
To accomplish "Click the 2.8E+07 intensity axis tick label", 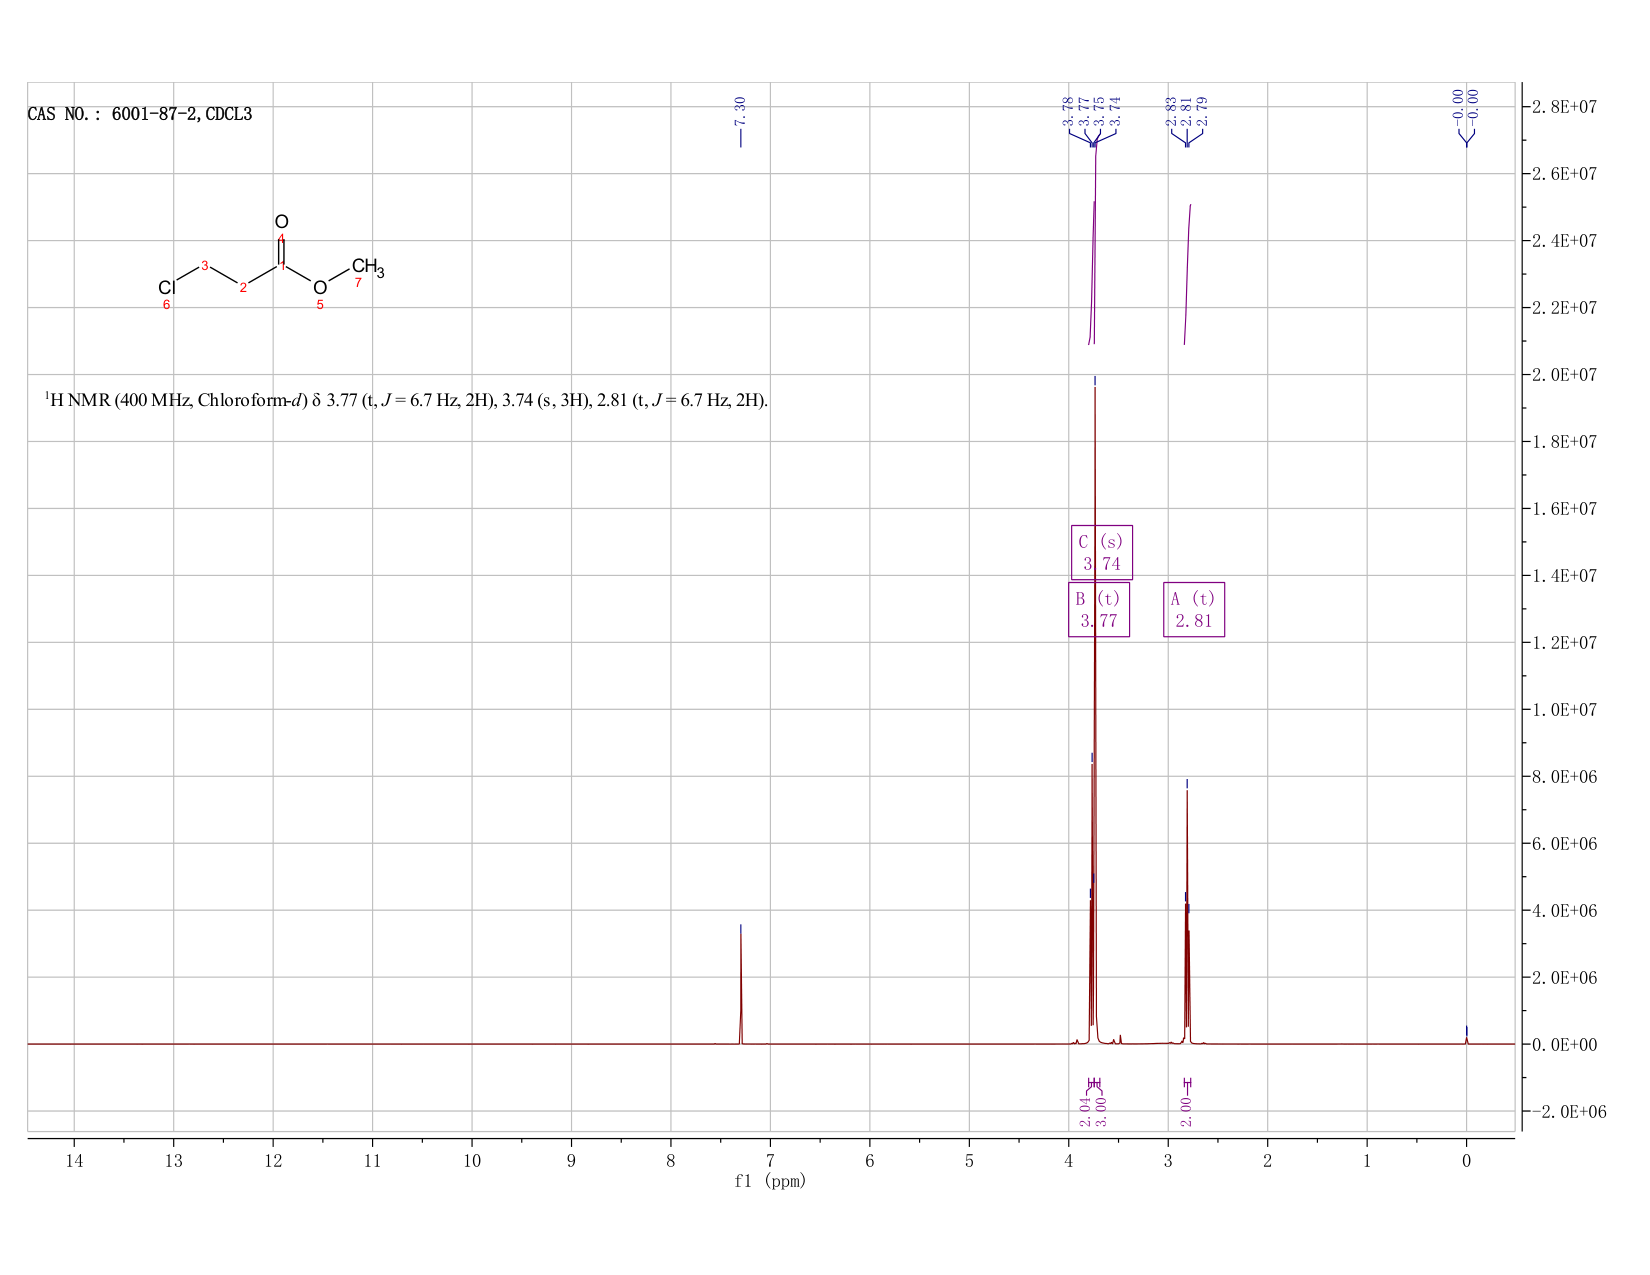I will click(1566, 106).
